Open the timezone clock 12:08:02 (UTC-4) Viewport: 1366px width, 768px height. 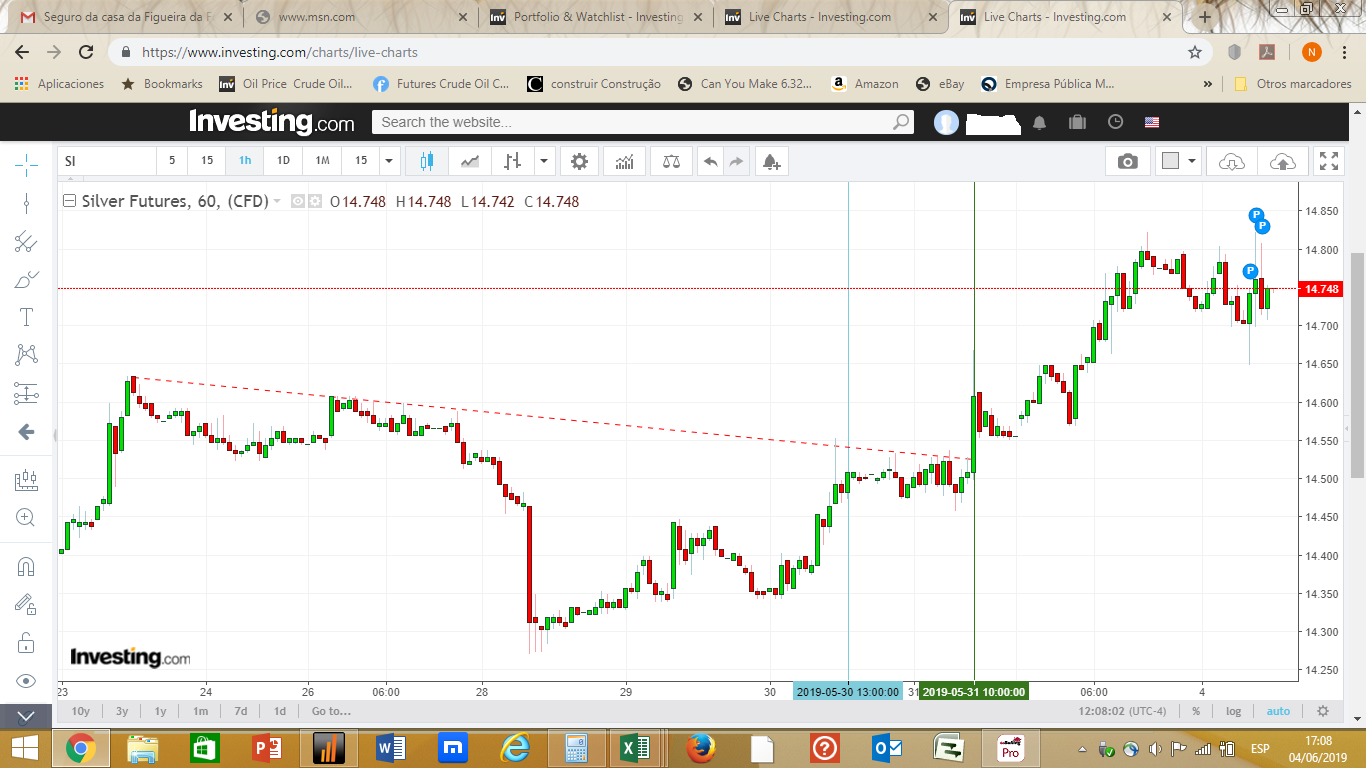coord(1123,711)
